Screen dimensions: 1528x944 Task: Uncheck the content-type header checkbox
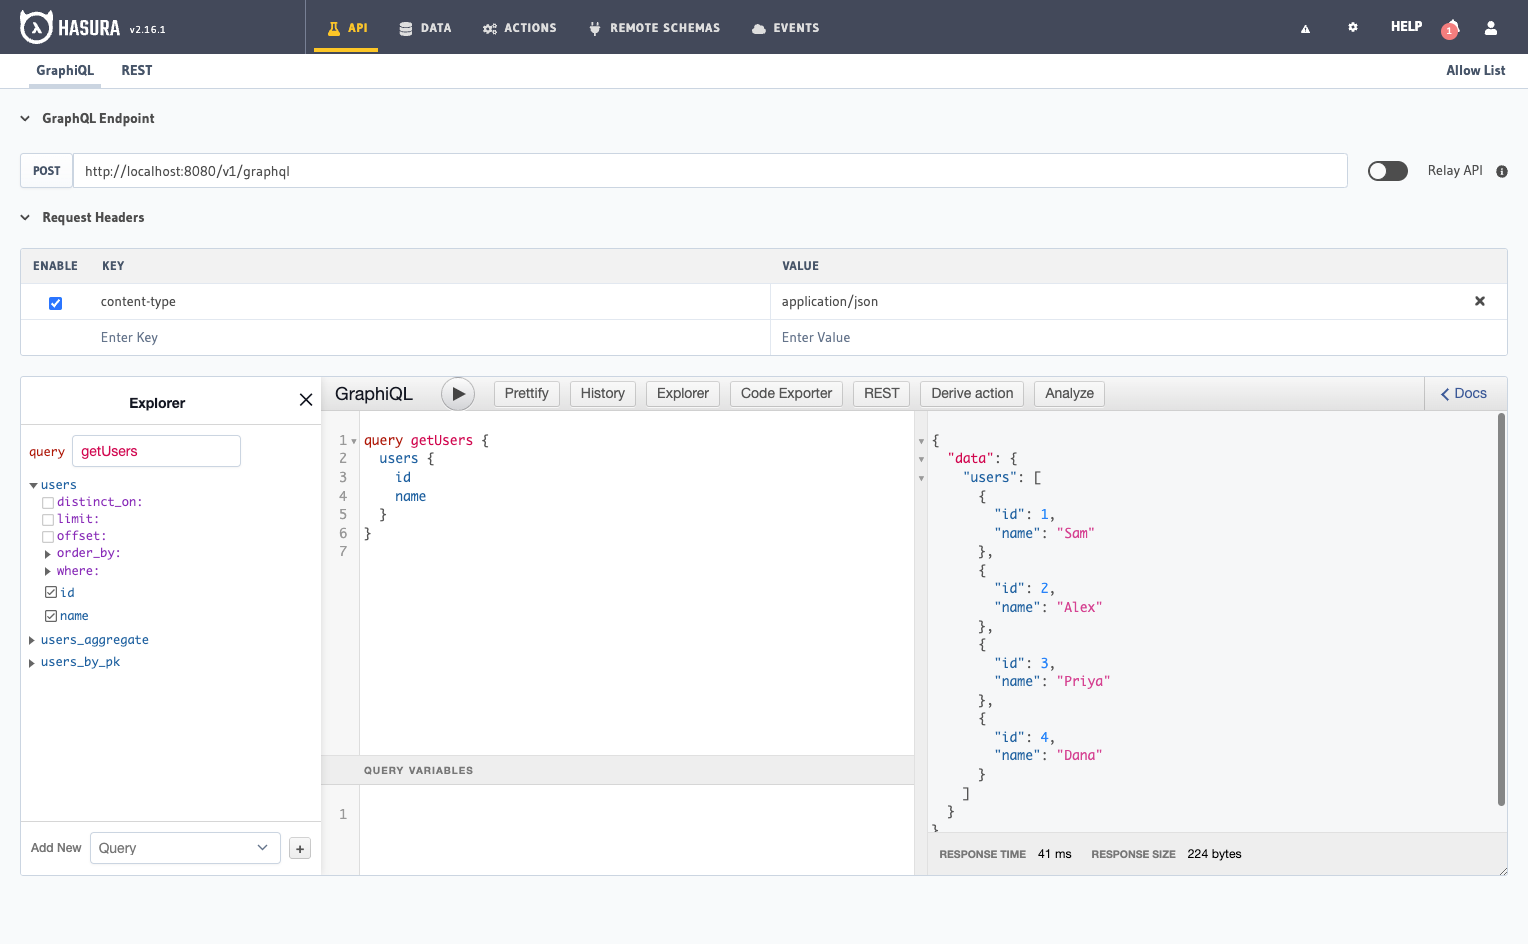point(55,301)
